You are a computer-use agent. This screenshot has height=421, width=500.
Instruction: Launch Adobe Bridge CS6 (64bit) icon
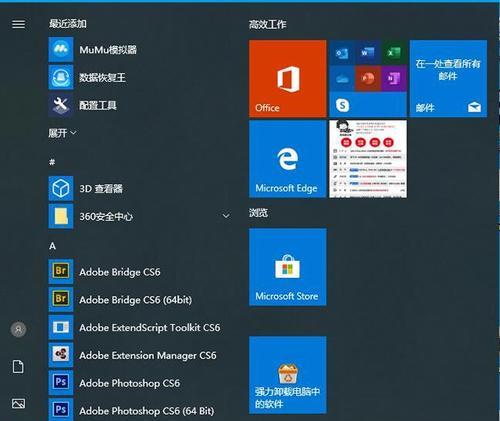pos(61,300)
